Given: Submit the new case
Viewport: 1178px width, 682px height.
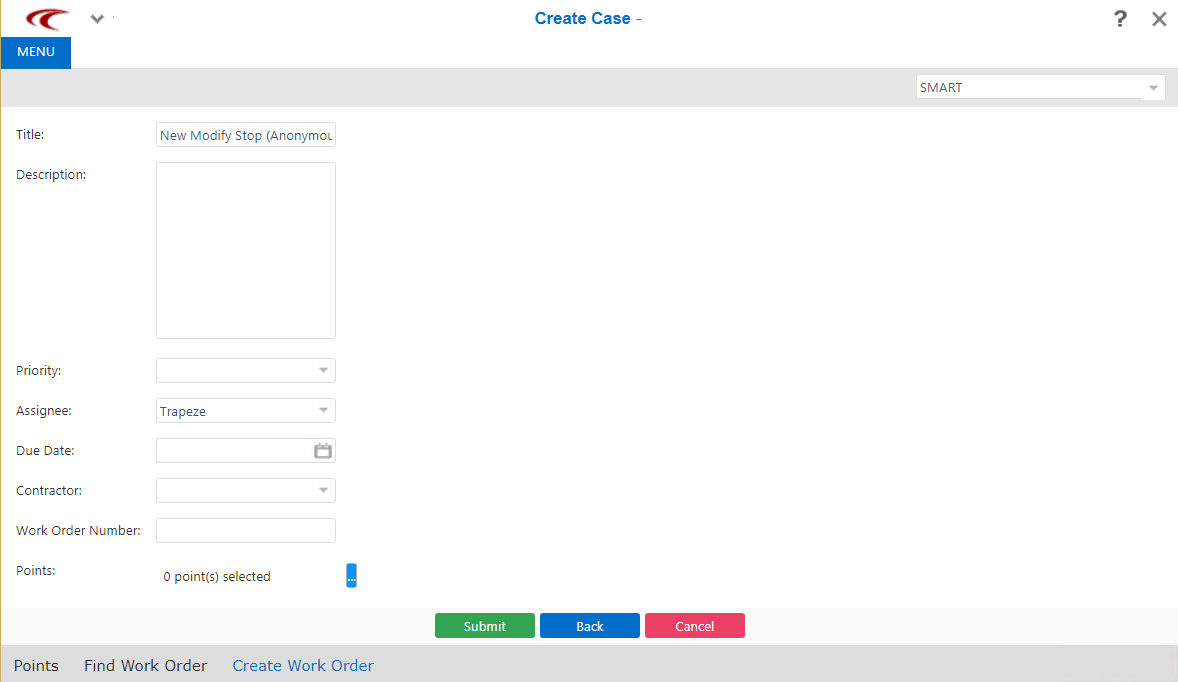Looking at the screenshot, I should pos(485,625).
